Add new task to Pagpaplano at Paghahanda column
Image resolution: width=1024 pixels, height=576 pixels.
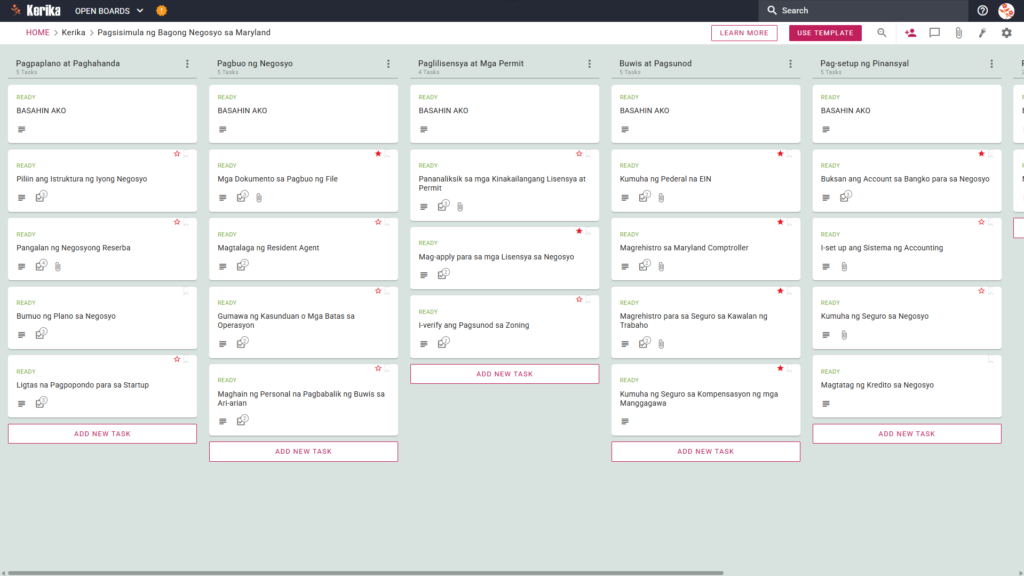point(103,434)
